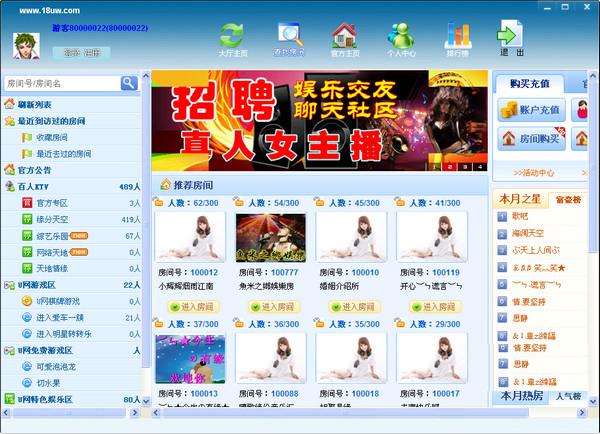Image resolution: width=600 pixels, height=434 pixels.
Task: Open the magnifier search-room icon in toolbar
Action: (290, 34)
